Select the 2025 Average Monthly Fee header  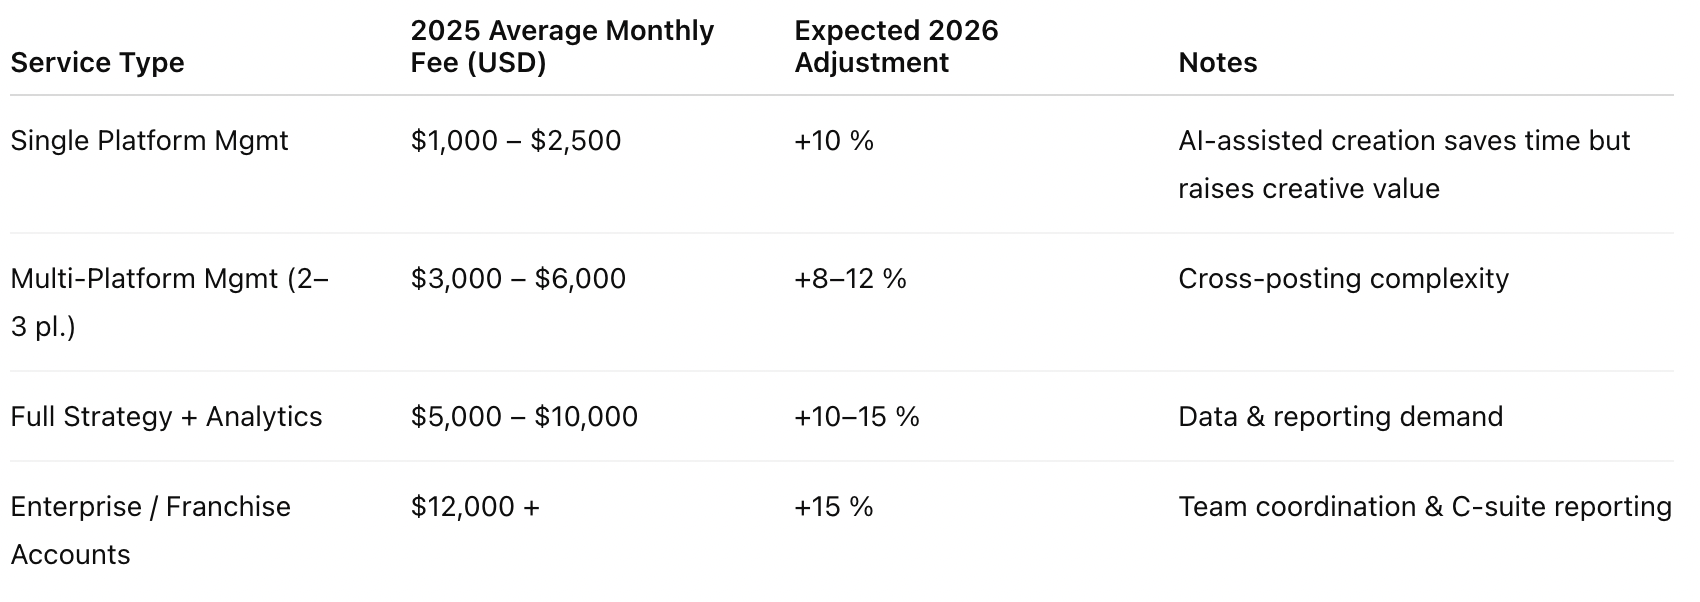point(562,46)
